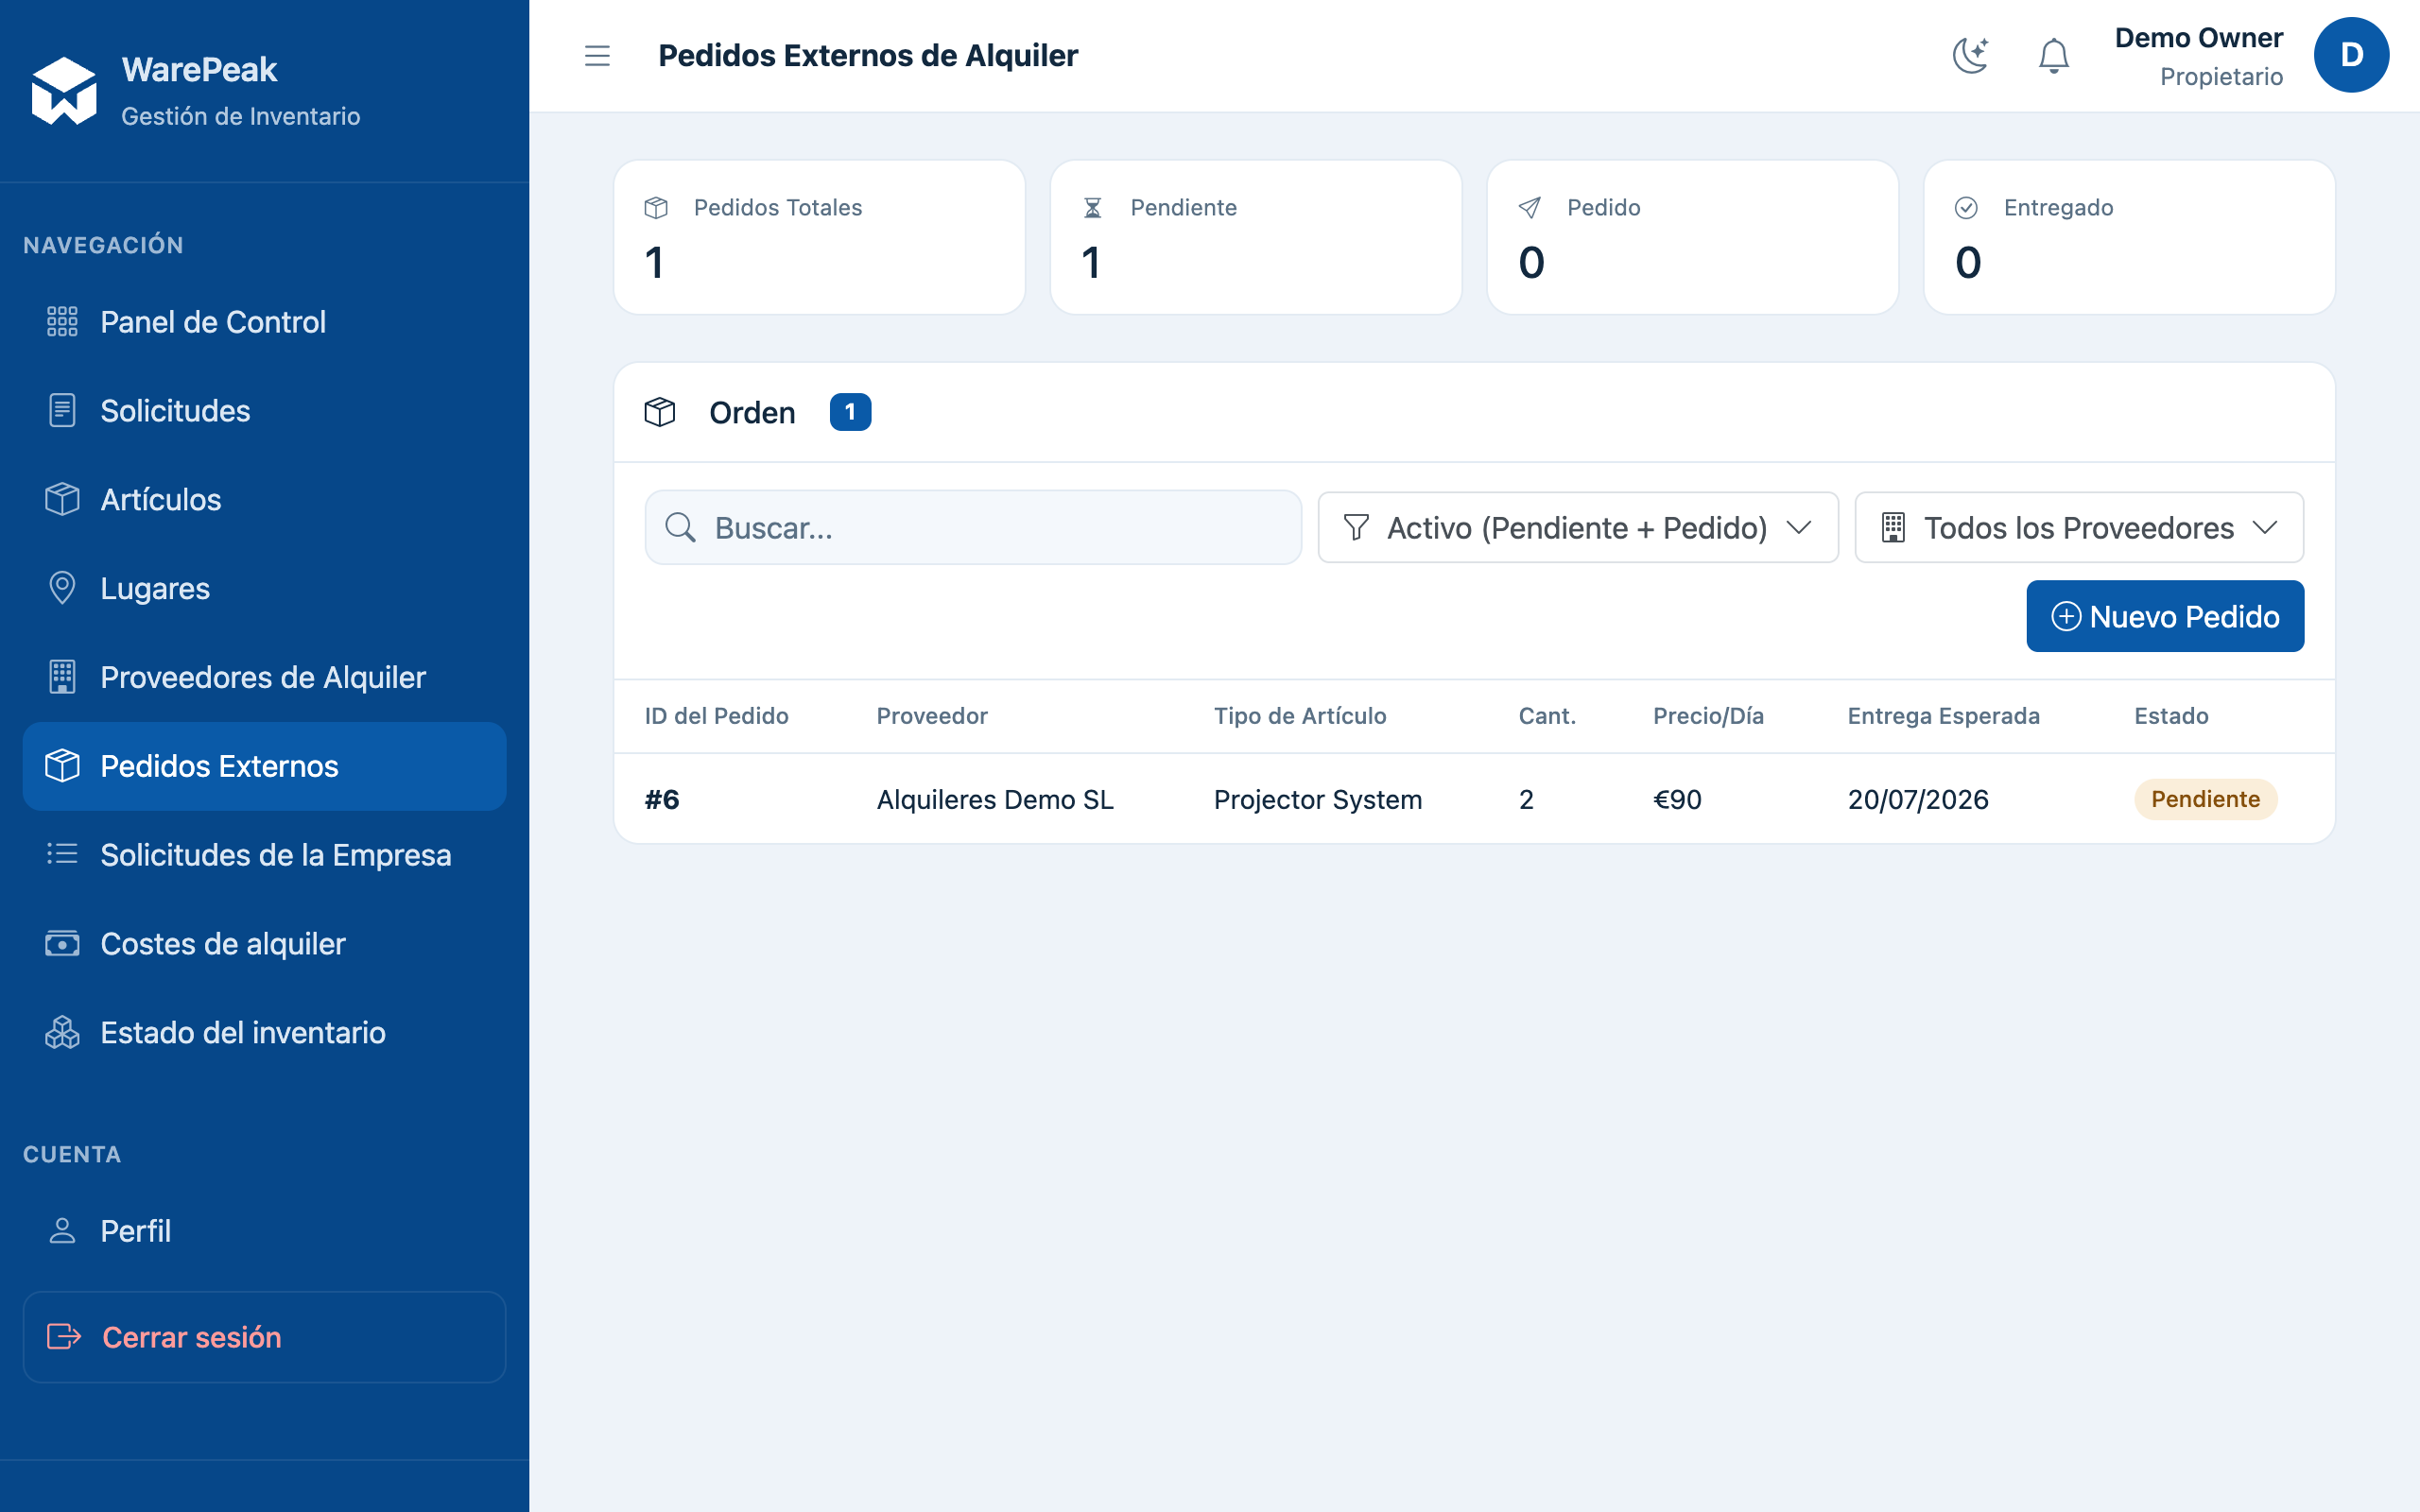Switch to dark mode moon icon
This screenshot has width=2420, height=1512.
[x=1970, y=56]
